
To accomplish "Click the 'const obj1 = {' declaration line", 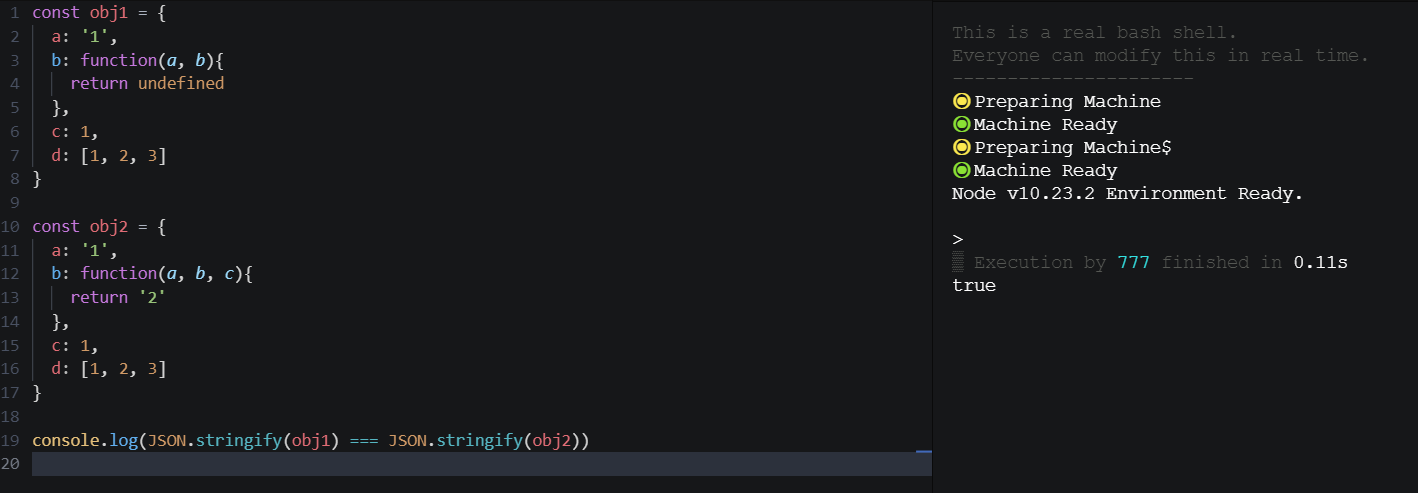I will click(x=99, y=12).
